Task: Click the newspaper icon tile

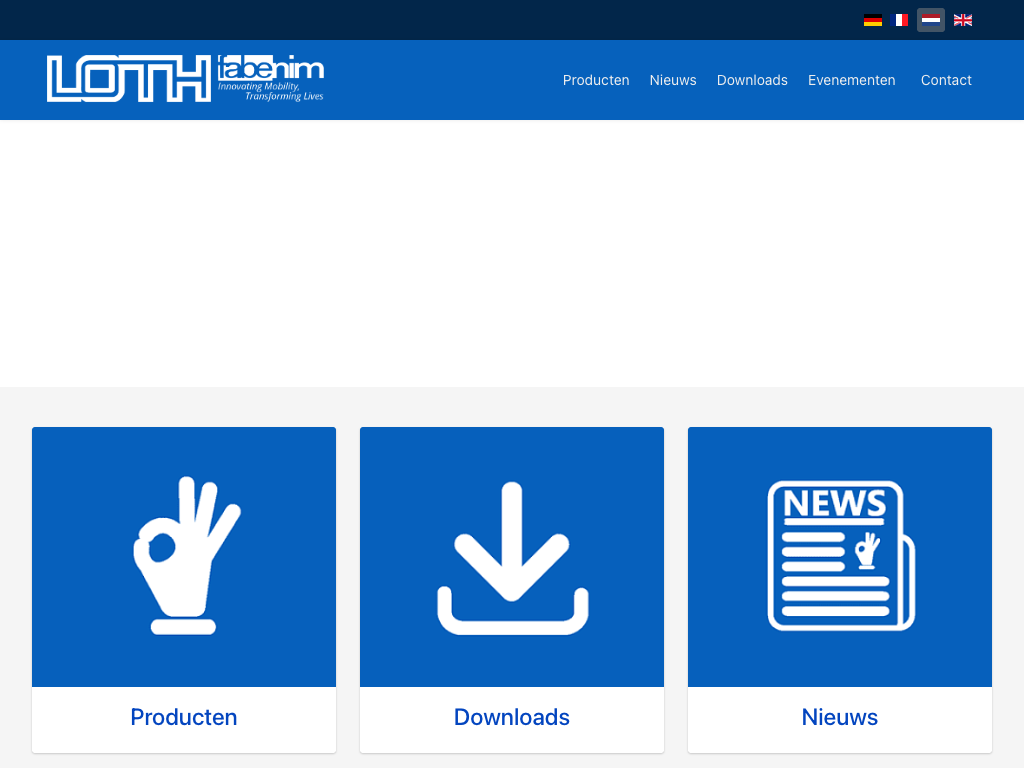Action: tap(840, 556)
